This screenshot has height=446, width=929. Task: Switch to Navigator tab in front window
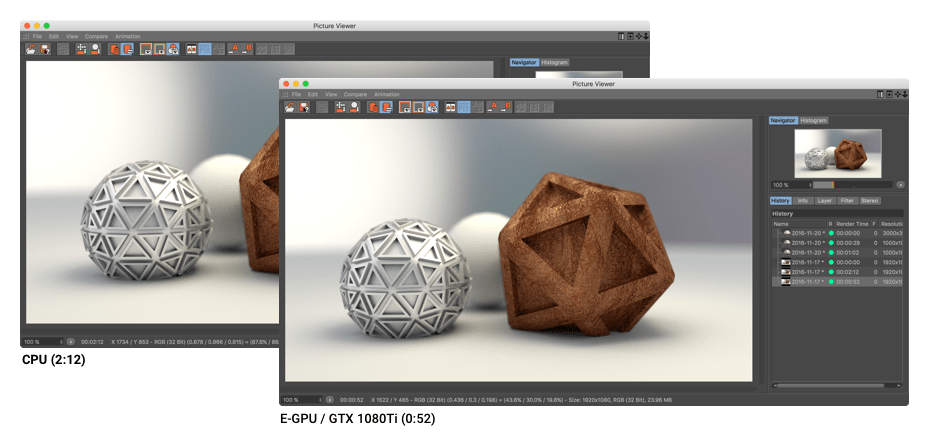point(783,120)
